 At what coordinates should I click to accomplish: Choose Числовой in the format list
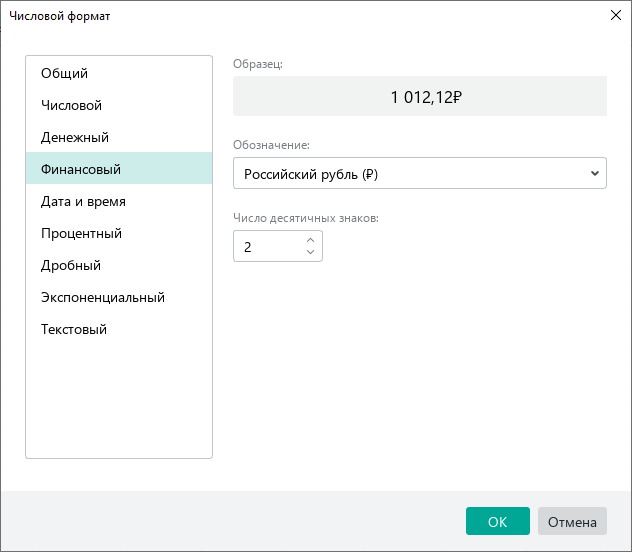tap(71, 105)
